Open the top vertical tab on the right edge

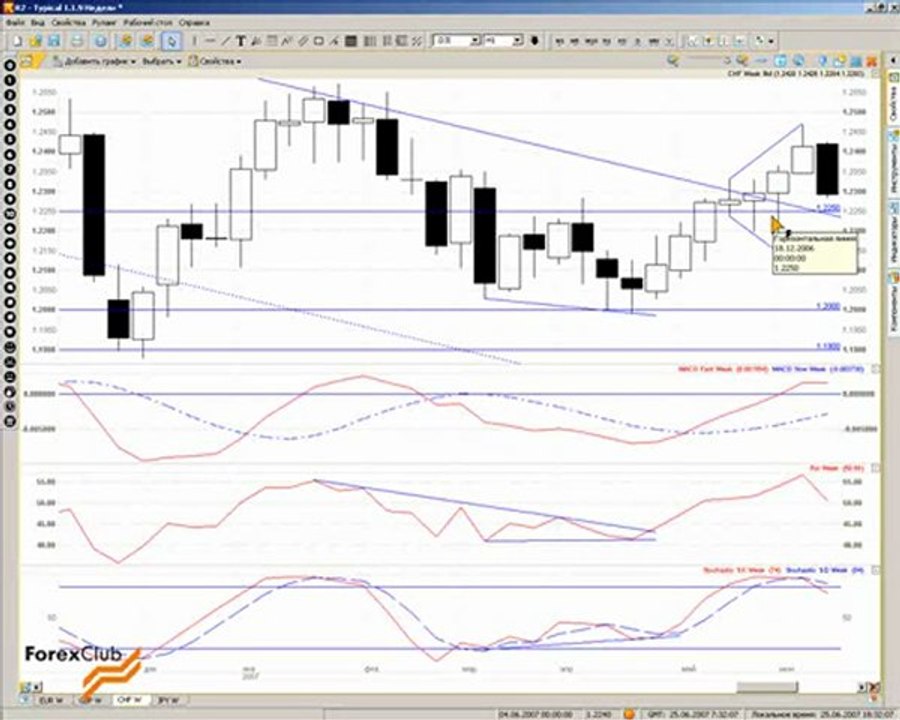[x=894, y=97]
